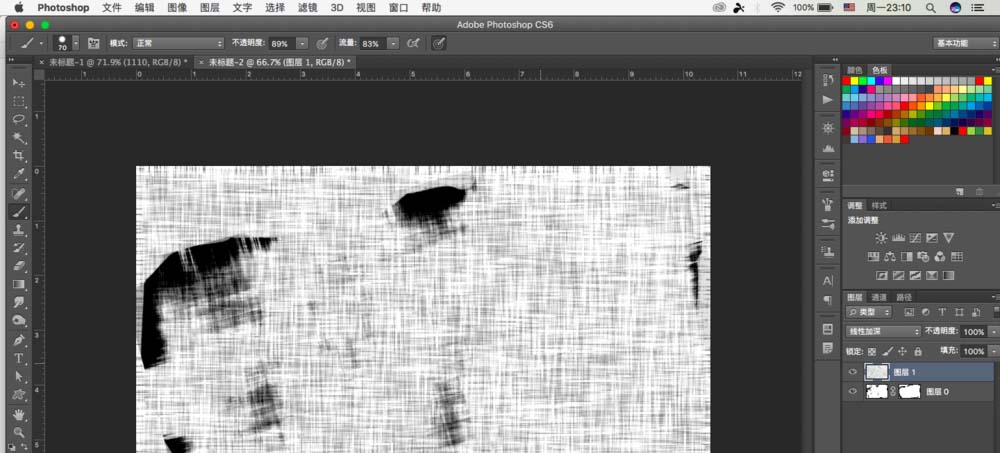Image resolution: width=1000 pixels, height=453 pixels.
Task: Open the 文件 menu
Action: (x=112, y=8)
